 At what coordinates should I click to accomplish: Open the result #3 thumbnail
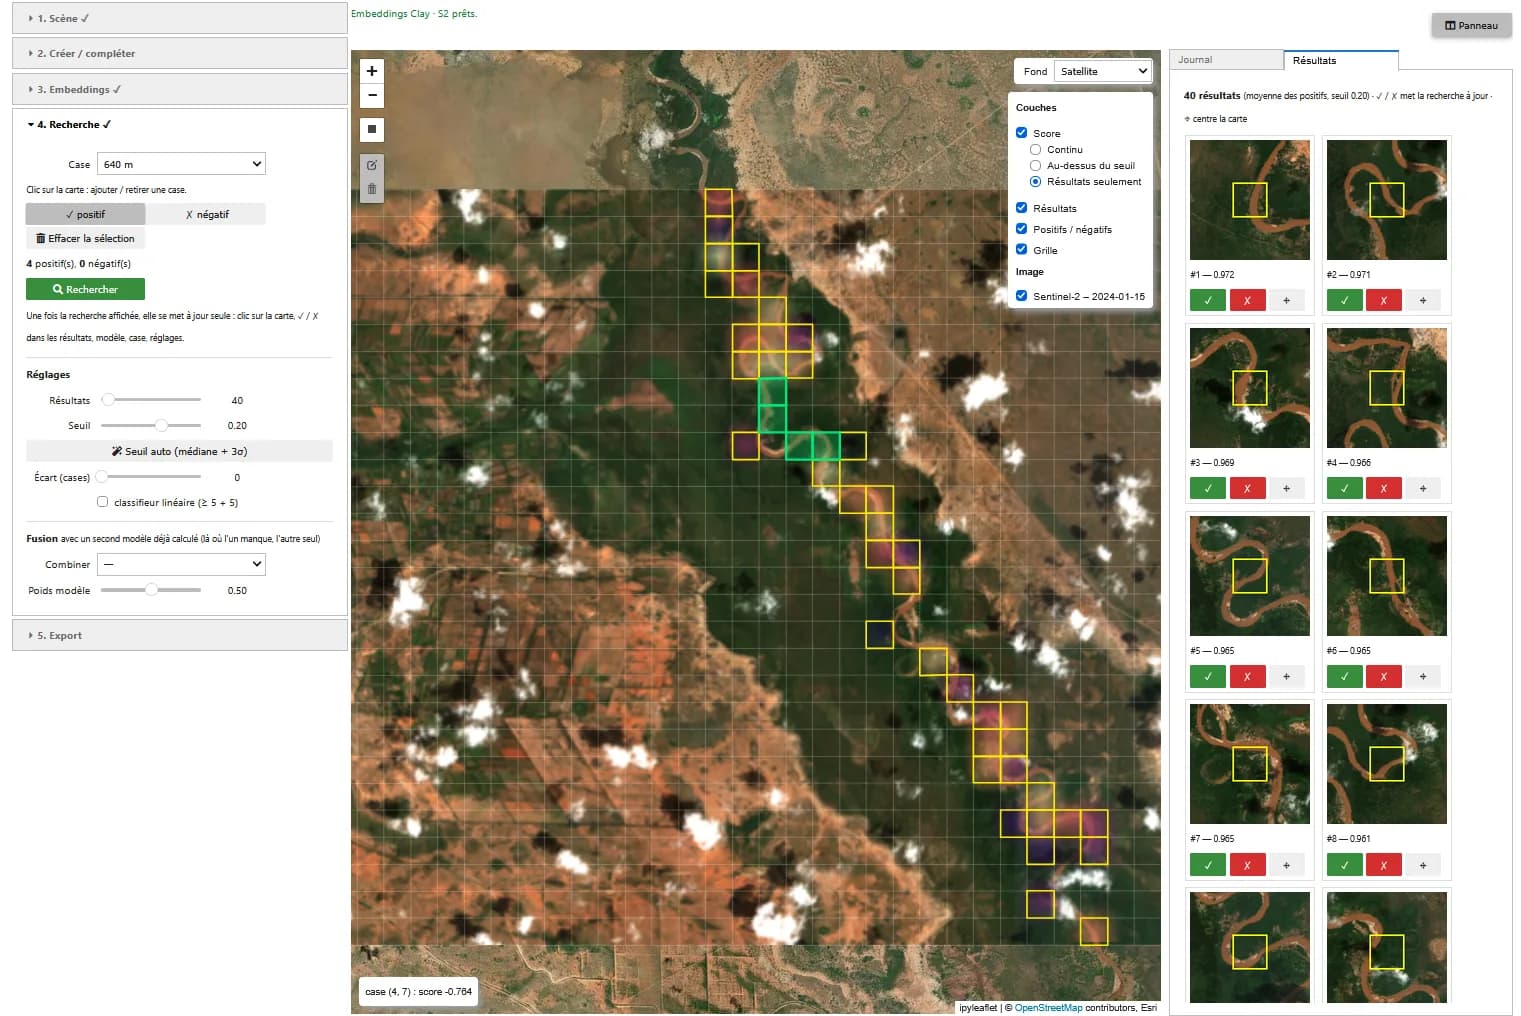coord(1250,388)
